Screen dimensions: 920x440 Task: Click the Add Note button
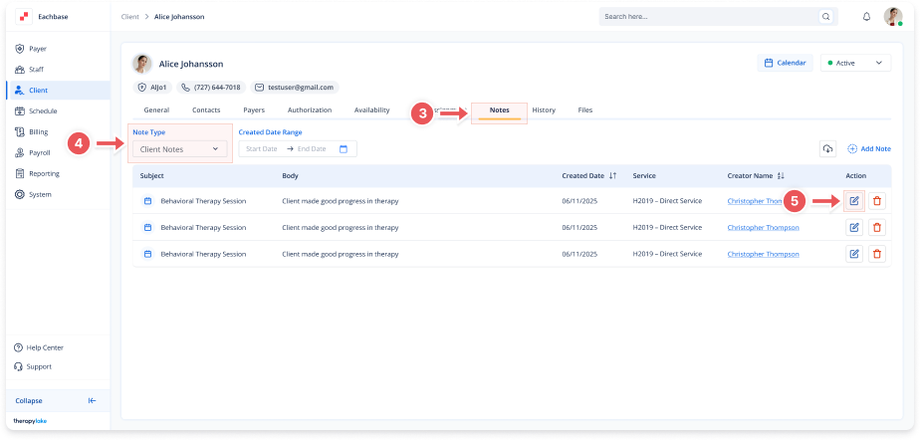coord(869,149)
